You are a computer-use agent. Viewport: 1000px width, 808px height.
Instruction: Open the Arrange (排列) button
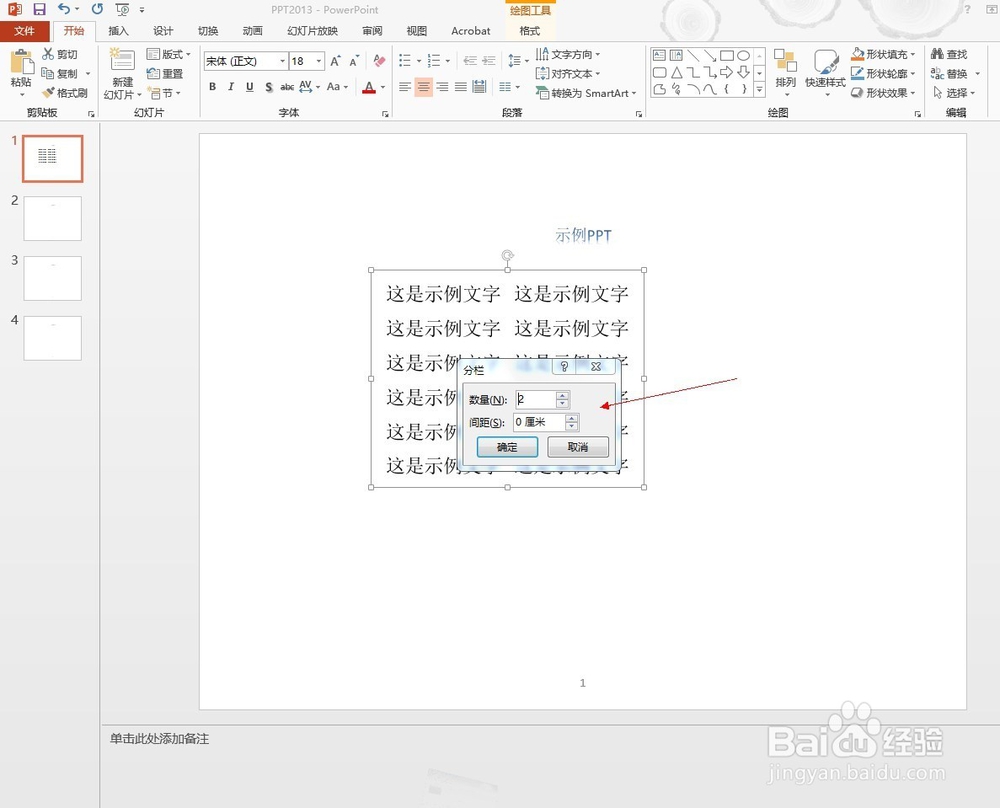(x=786, y=71)
